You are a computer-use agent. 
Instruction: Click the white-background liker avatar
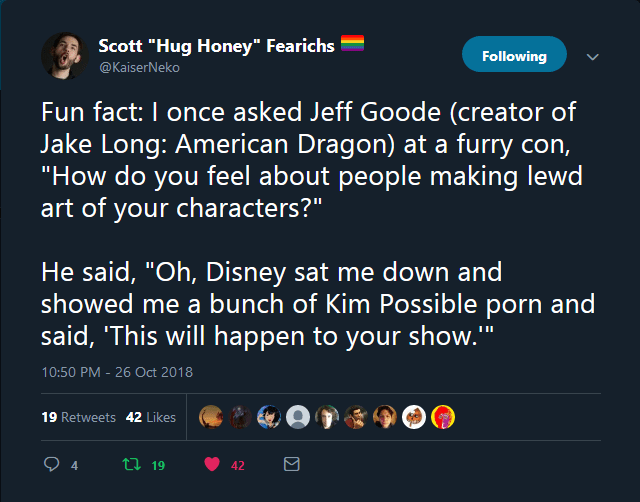tap(413, 417)
